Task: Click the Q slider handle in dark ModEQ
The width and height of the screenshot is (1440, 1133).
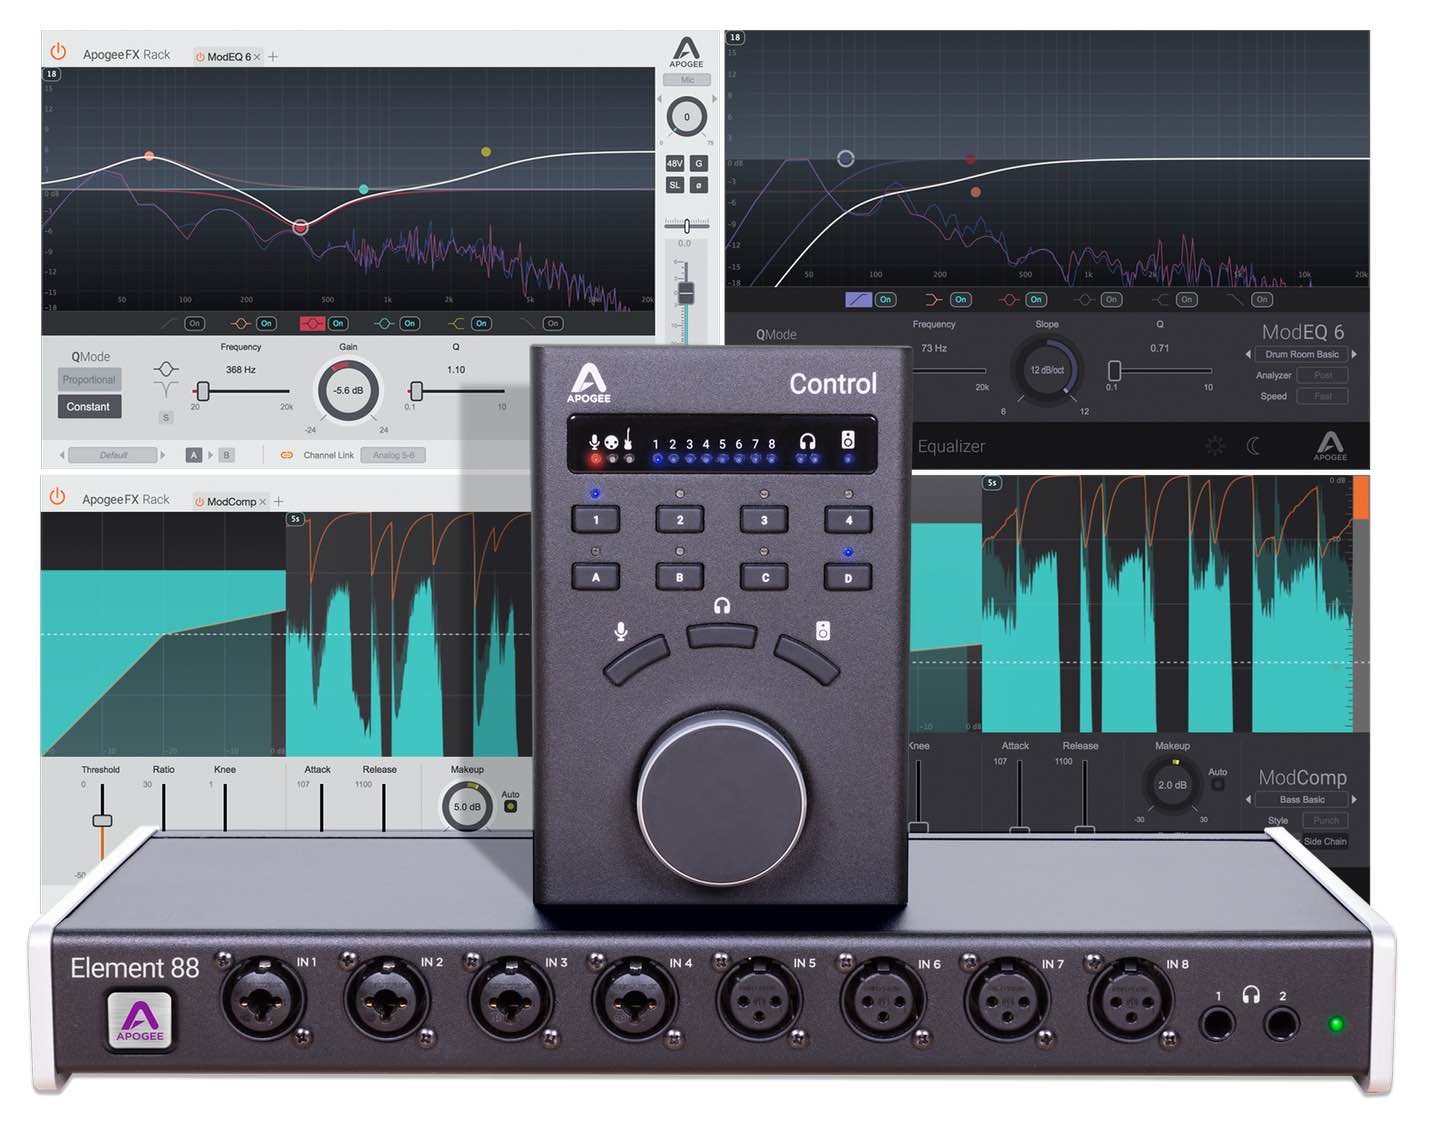Action: click(x=1115, y=370)
